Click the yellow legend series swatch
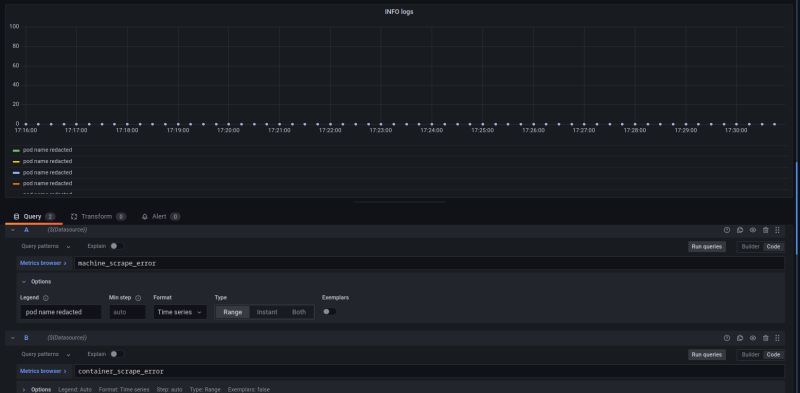The height and width of the screenshot is (393, 800). (x=16, y=162)
